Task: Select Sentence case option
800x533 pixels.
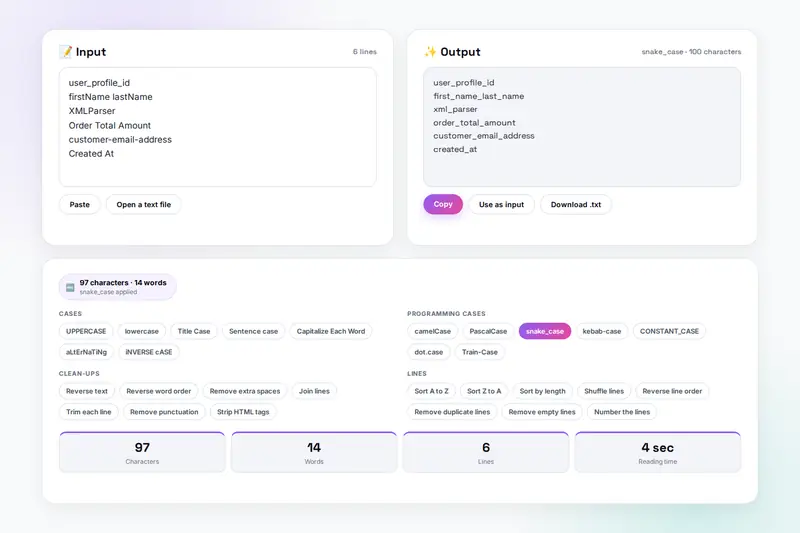Action: pyautogui.click(x=254, y=331)
